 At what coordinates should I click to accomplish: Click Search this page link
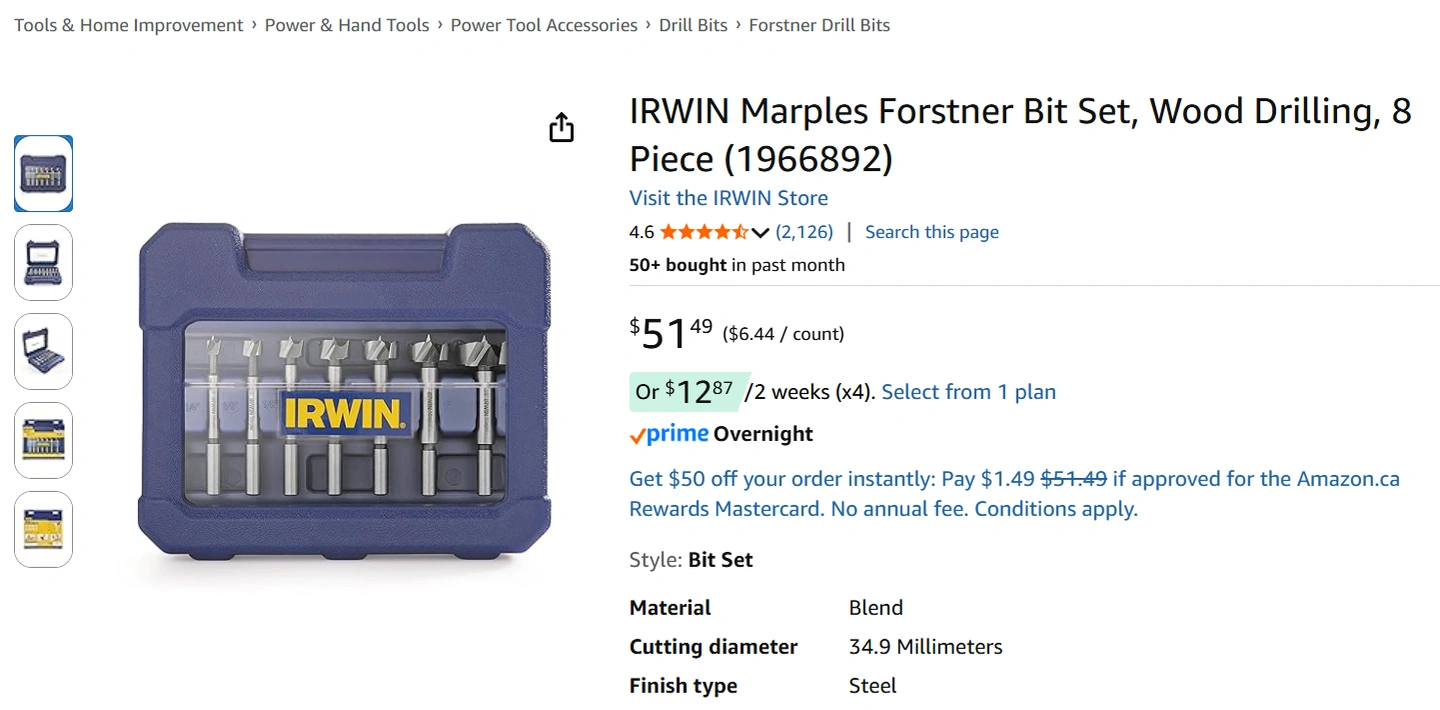click(931, 232)
